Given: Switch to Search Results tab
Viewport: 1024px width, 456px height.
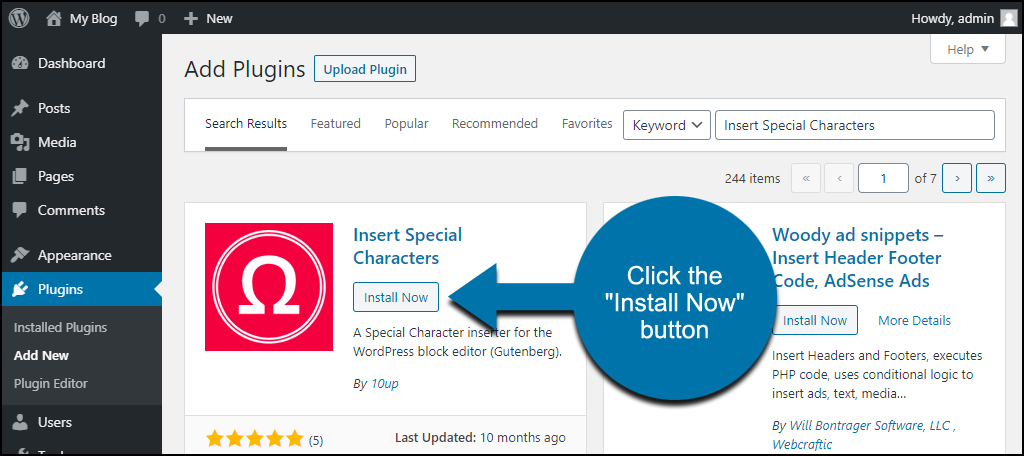Looking at the screenshot, I should click(x=246, y=123).
